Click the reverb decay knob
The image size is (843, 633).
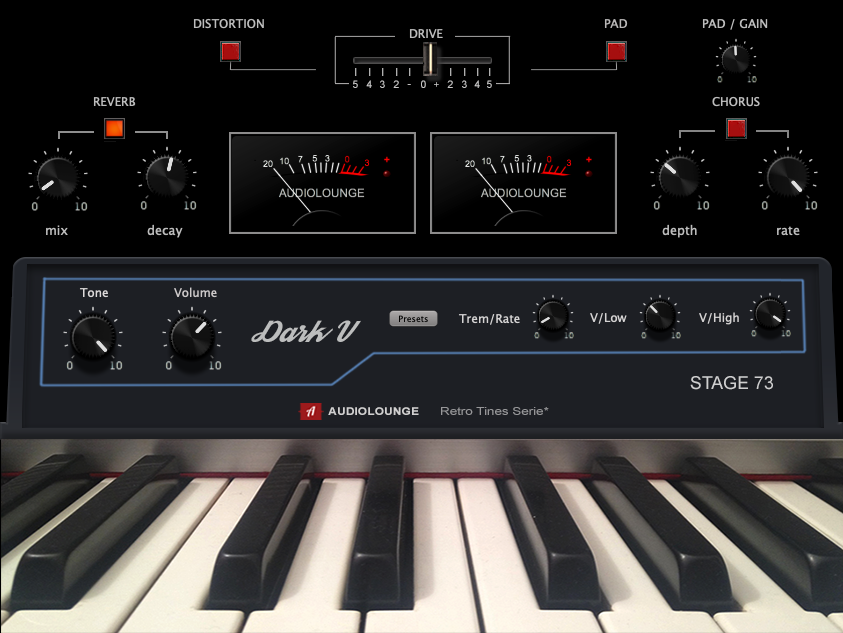tap(167, 176)
